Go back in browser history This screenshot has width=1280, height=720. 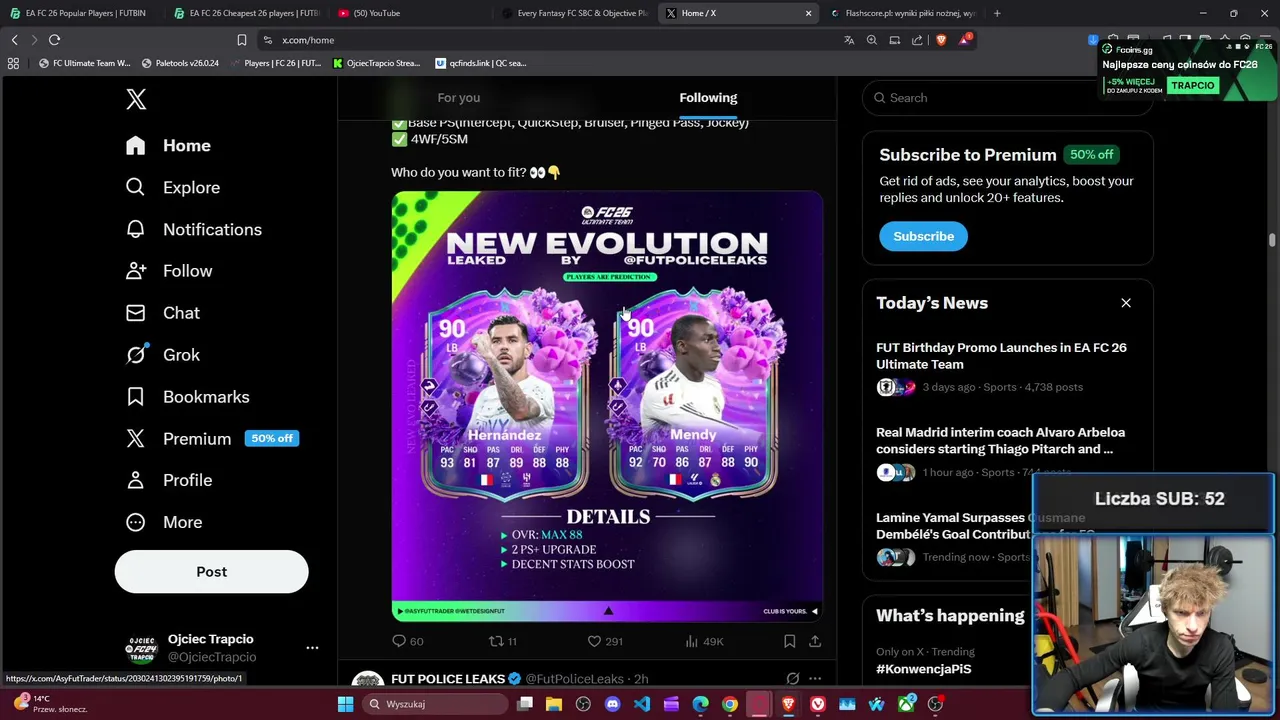click(14, 40)
